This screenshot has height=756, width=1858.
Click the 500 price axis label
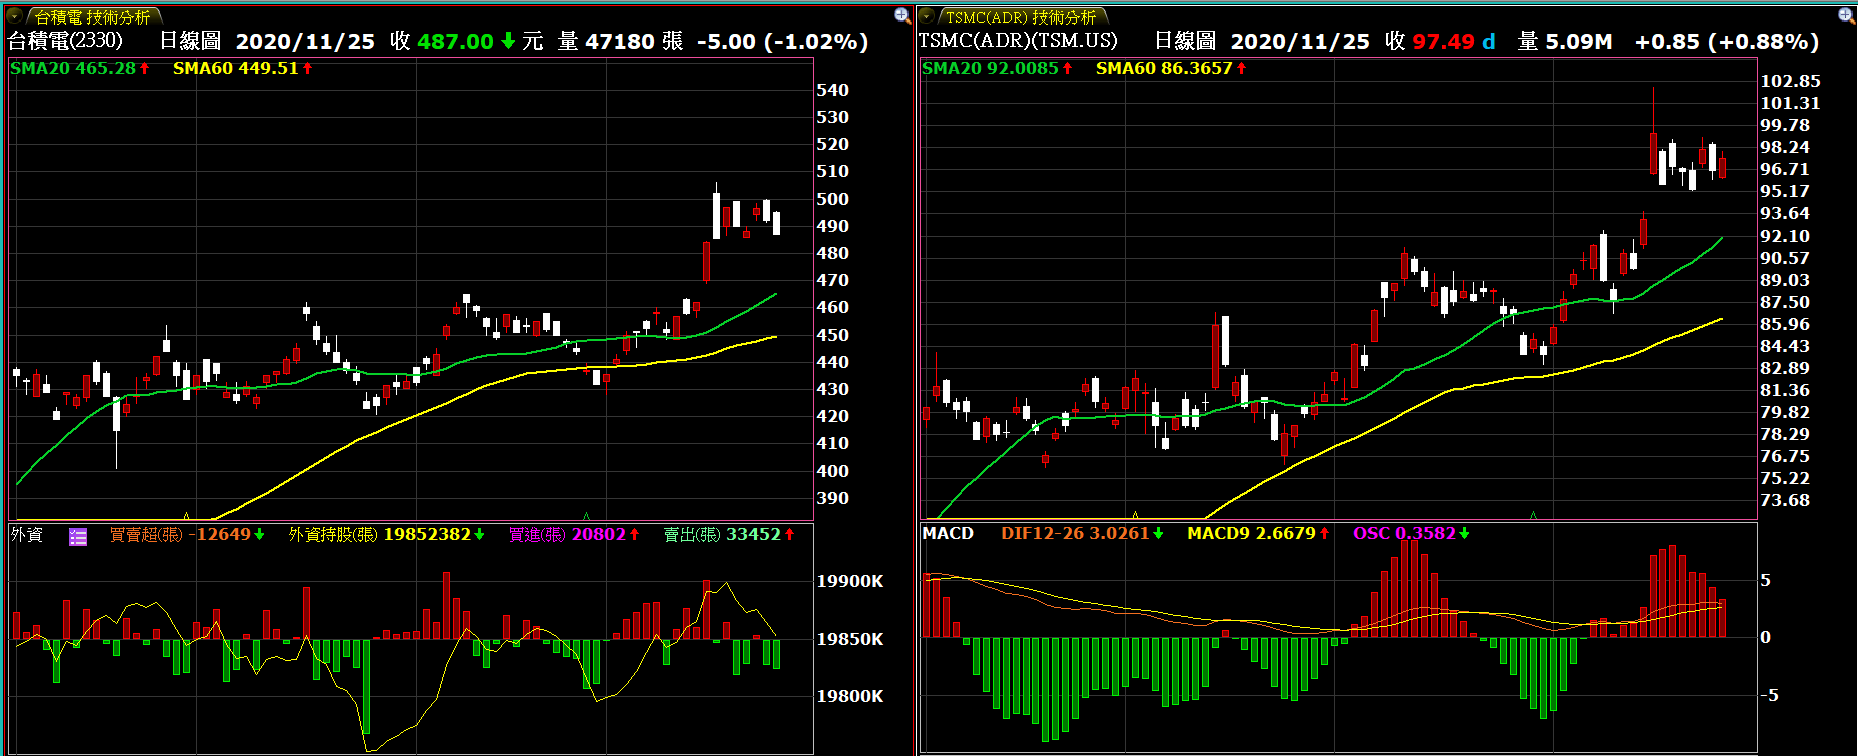[x=833, y=199]
